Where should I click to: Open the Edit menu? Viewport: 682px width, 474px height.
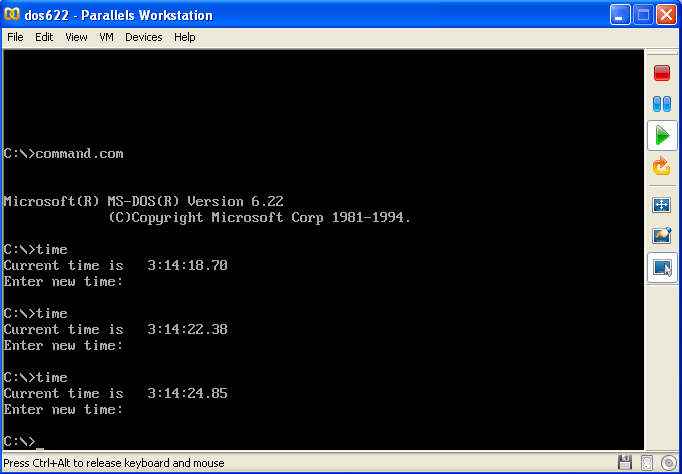point(44,37)
